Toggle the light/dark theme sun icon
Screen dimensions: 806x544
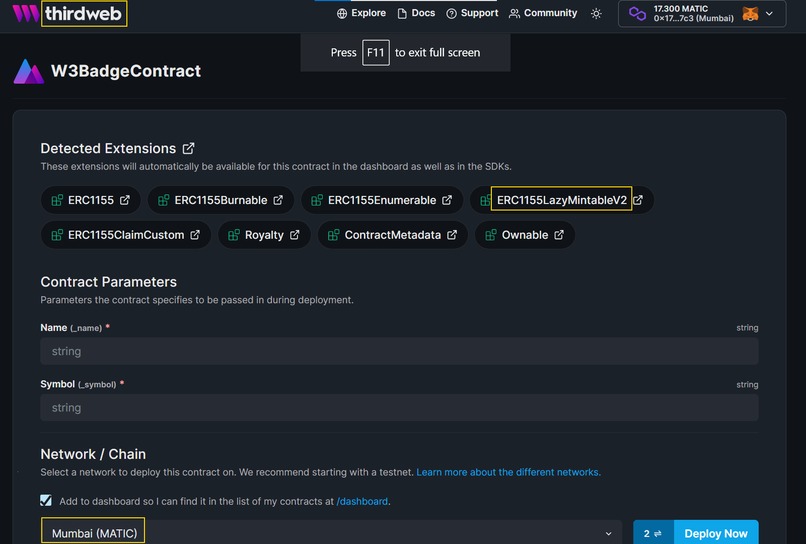(596, 14)
